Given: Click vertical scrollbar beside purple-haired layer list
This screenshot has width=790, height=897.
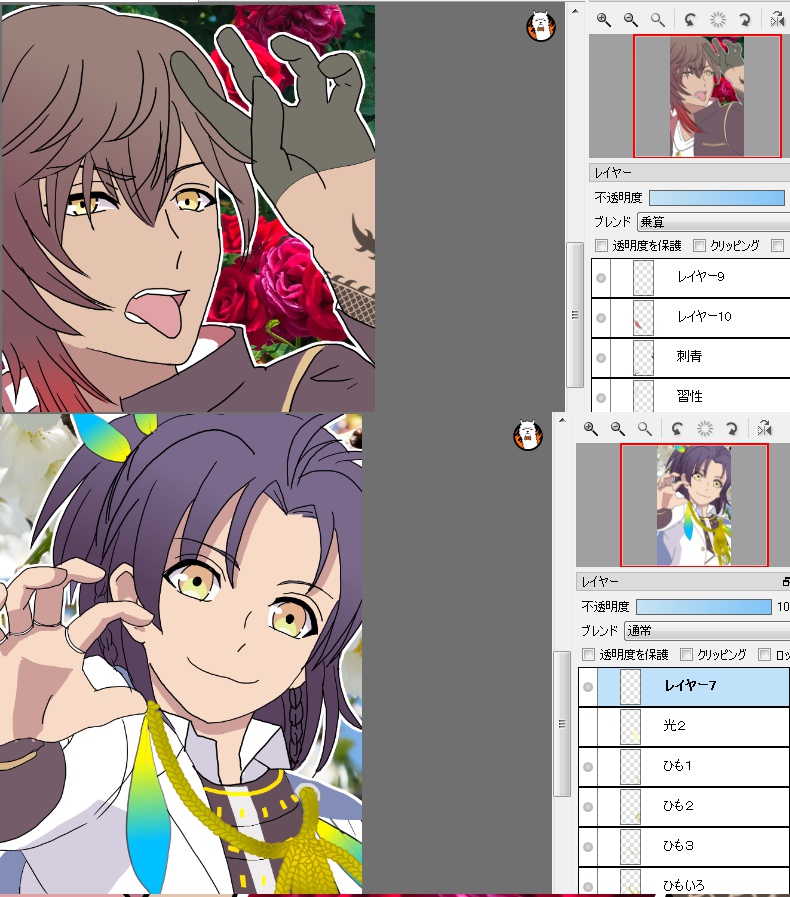Looking at the screenshot, I should (x=562, y=723).
